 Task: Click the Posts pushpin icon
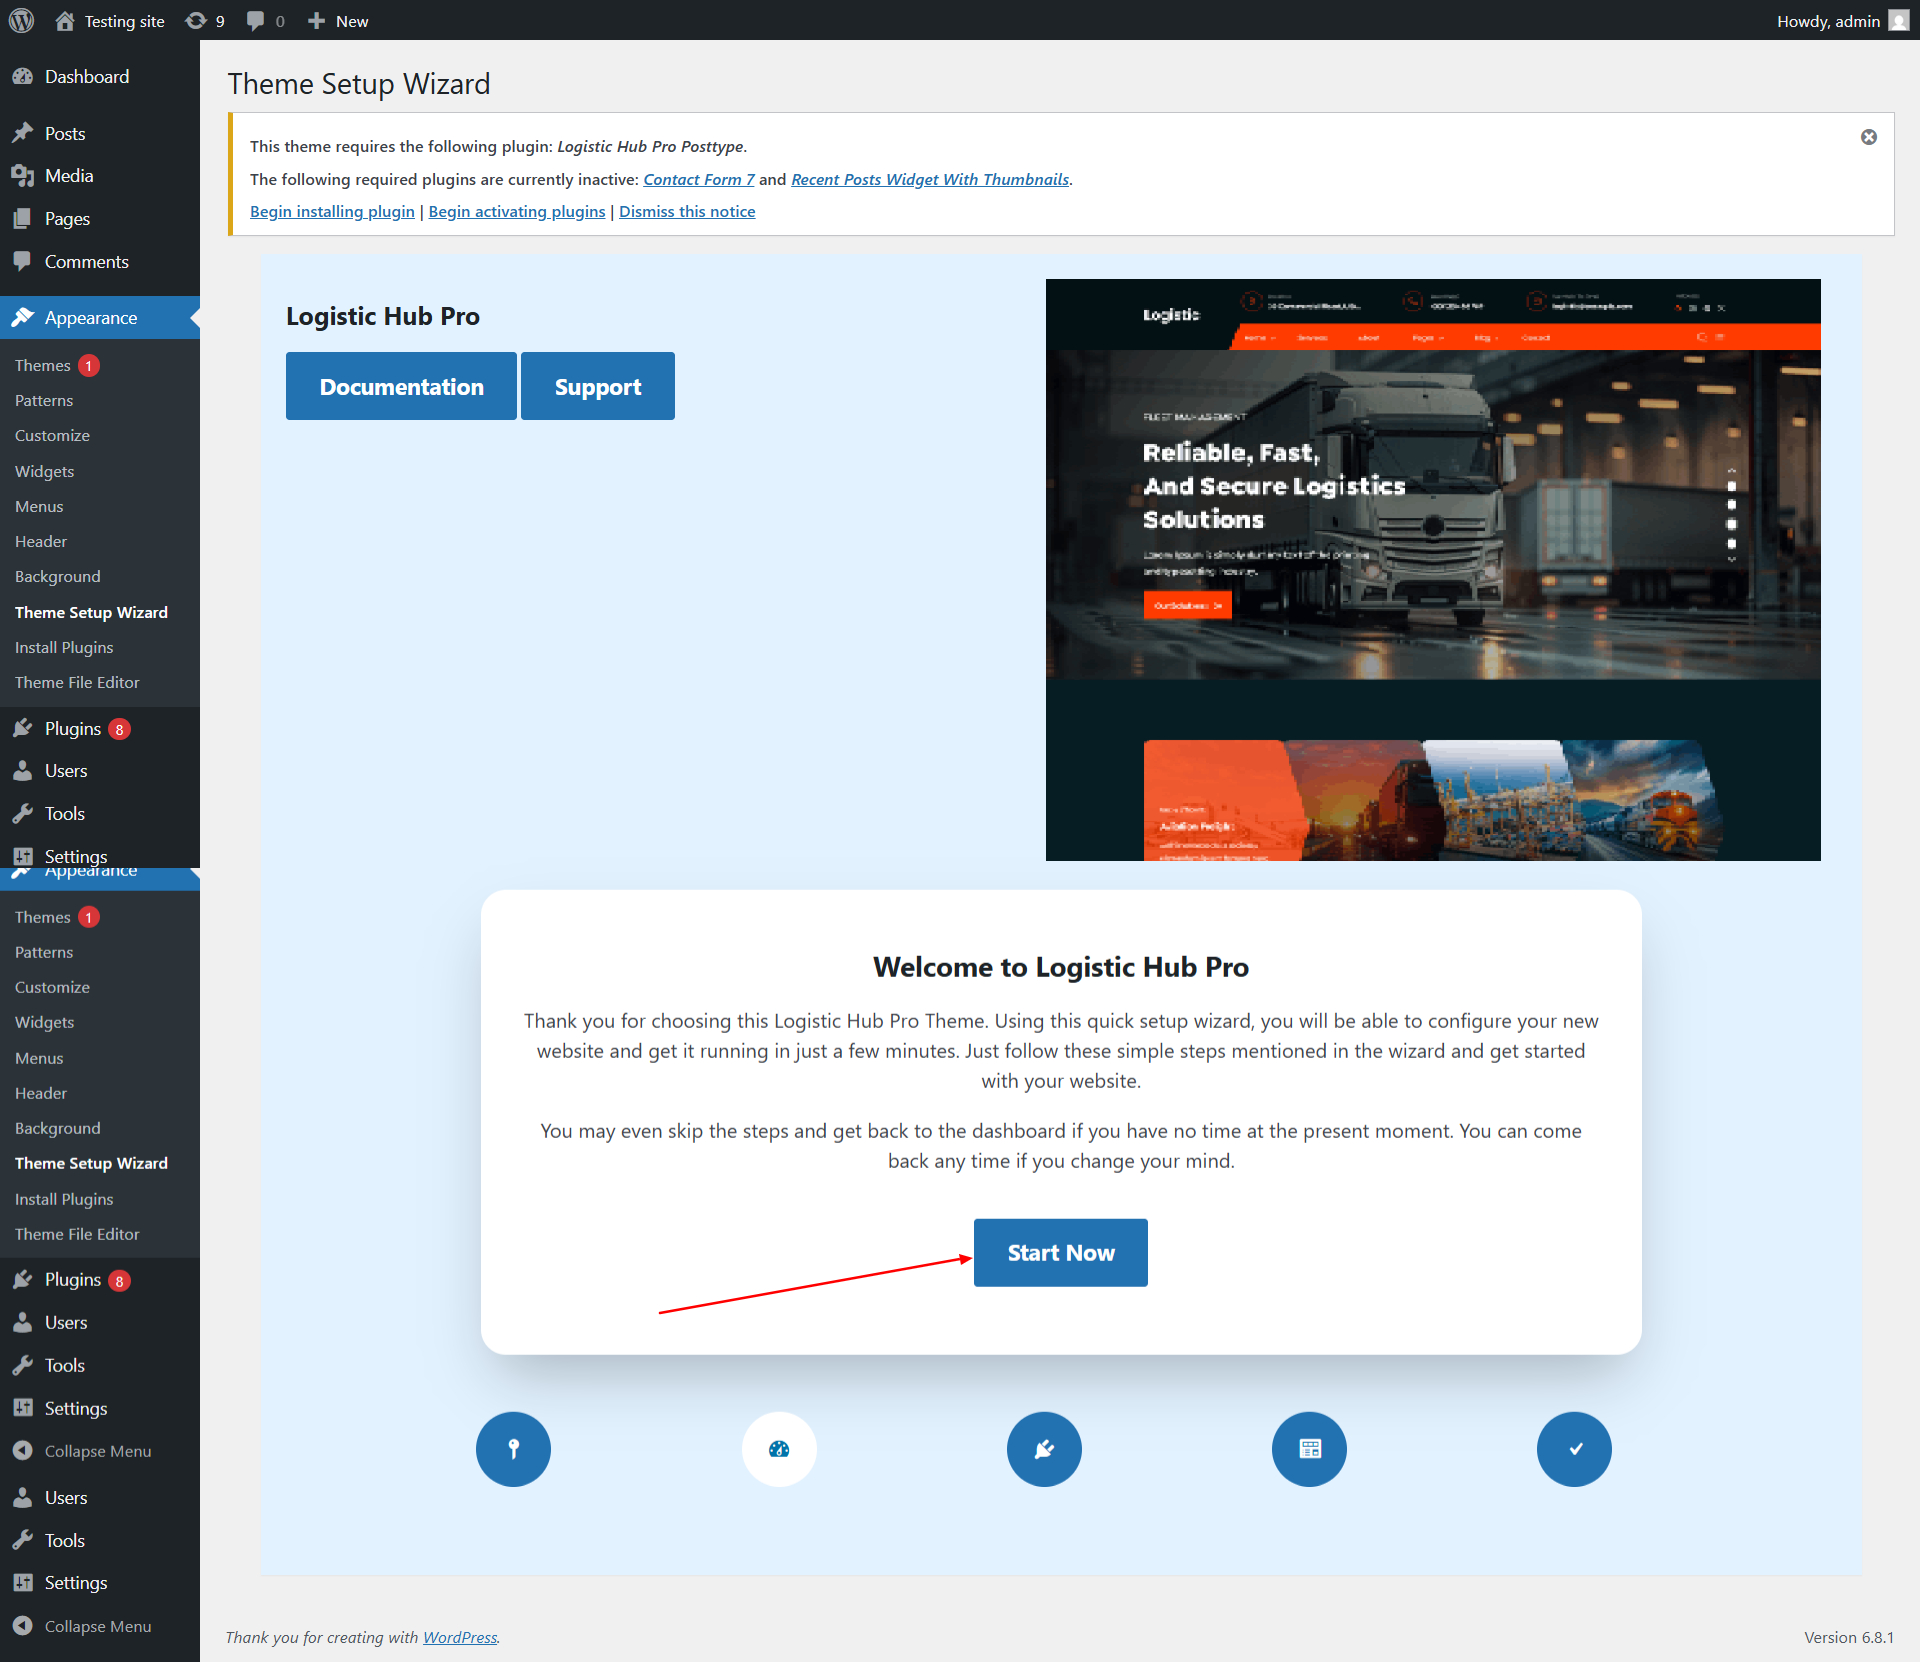[22, 133]
